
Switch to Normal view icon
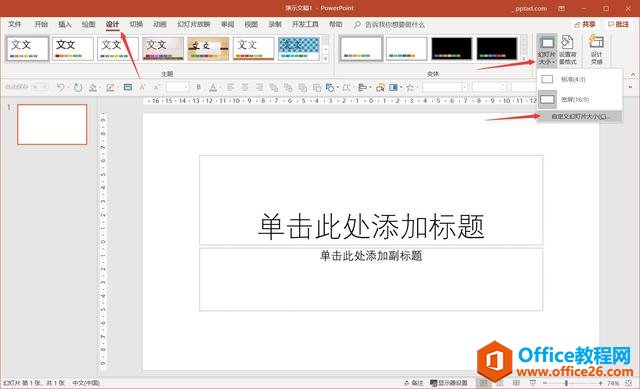(x=483, y=383)
